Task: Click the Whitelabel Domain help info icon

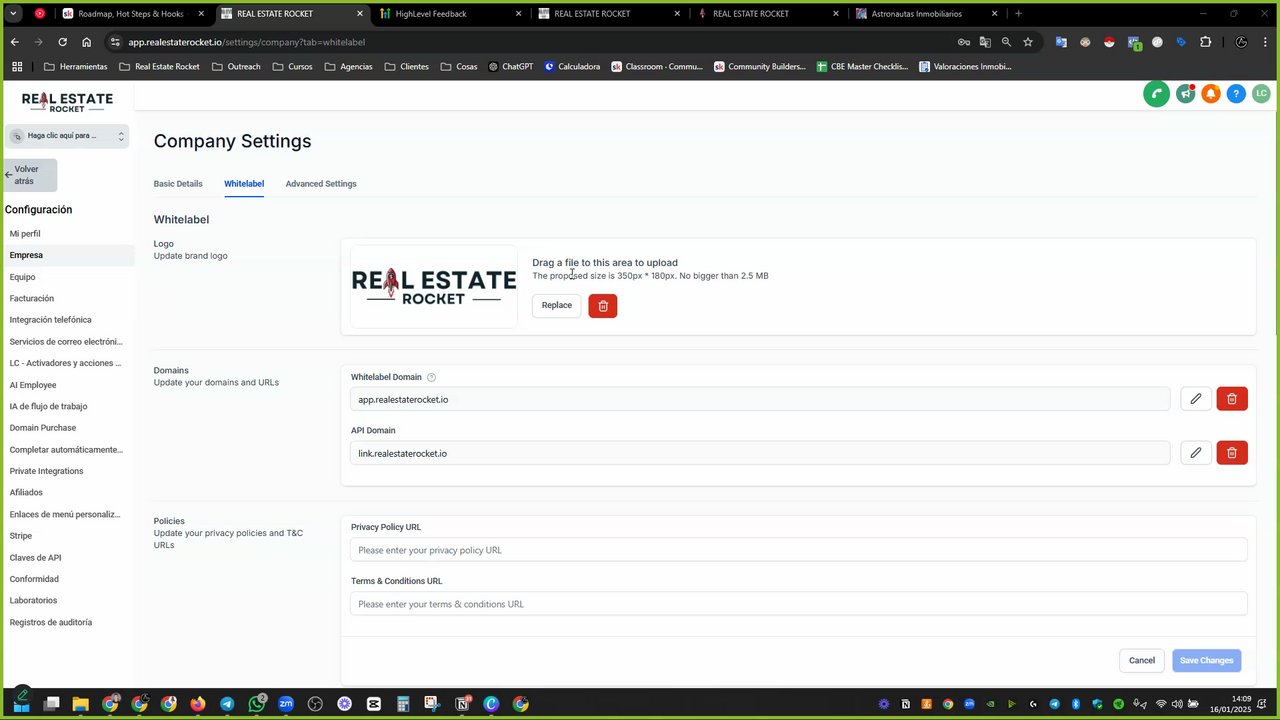Action: pos(432,377)
